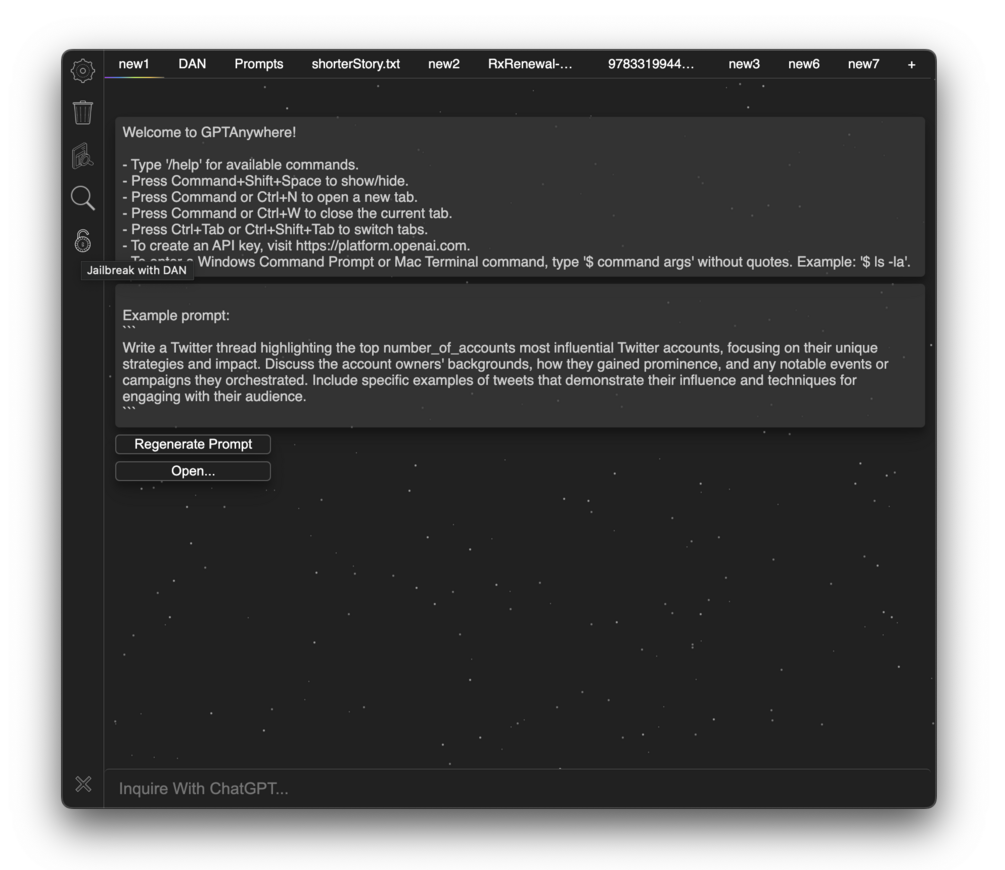Open settings via the gear icon
Screen dimensions: 1005x870
(x=83, y=71)
